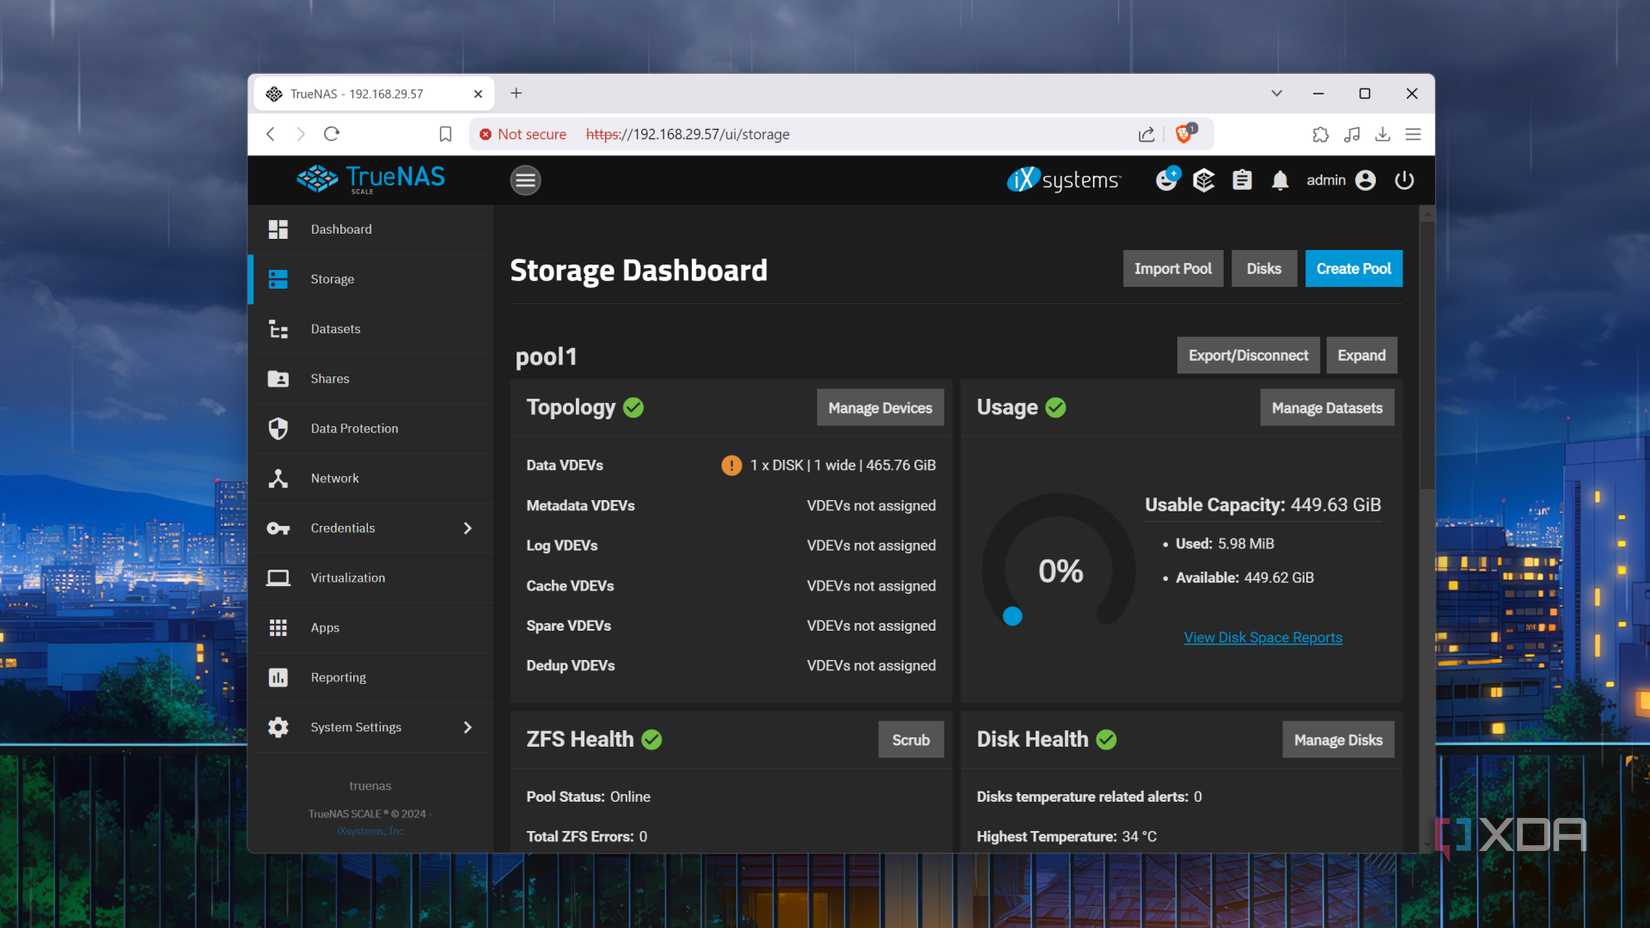Open the Dashboard from the sidebar
The width and height of the screenshot is (1650, 928).
[341, 229]
